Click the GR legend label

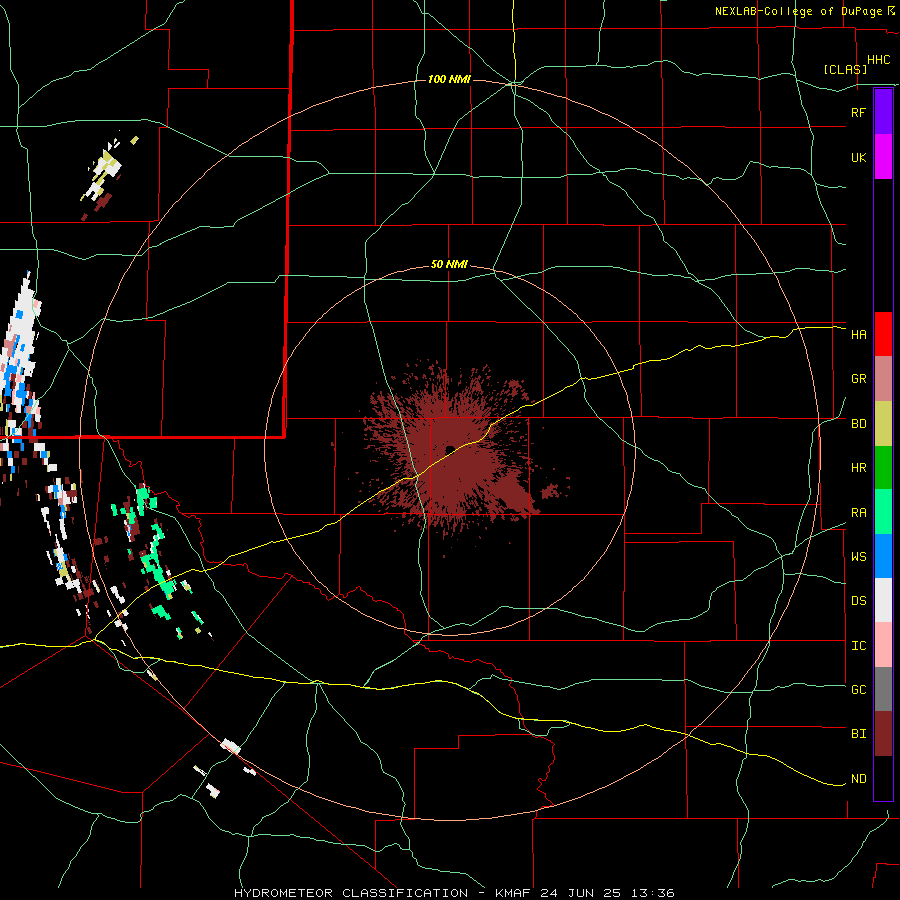click(x=858, y=379)
